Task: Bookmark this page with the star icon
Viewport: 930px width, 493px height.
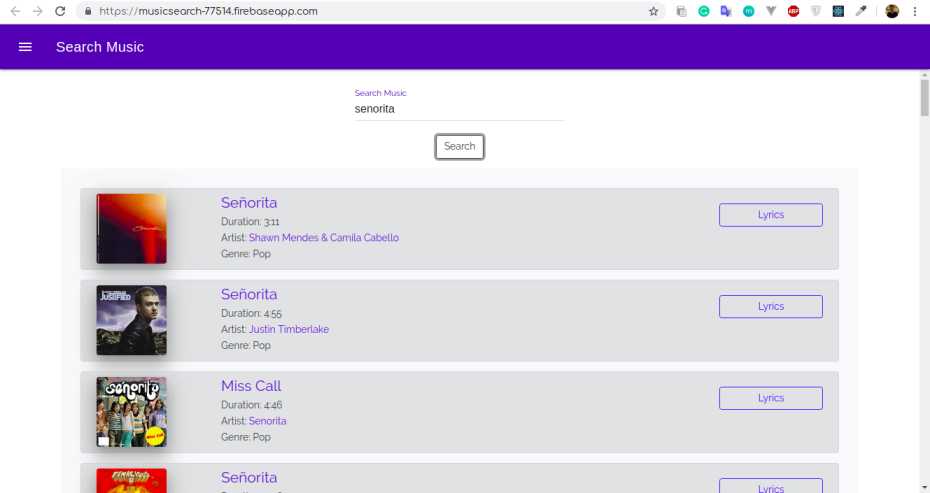Action: coord(653,11)
